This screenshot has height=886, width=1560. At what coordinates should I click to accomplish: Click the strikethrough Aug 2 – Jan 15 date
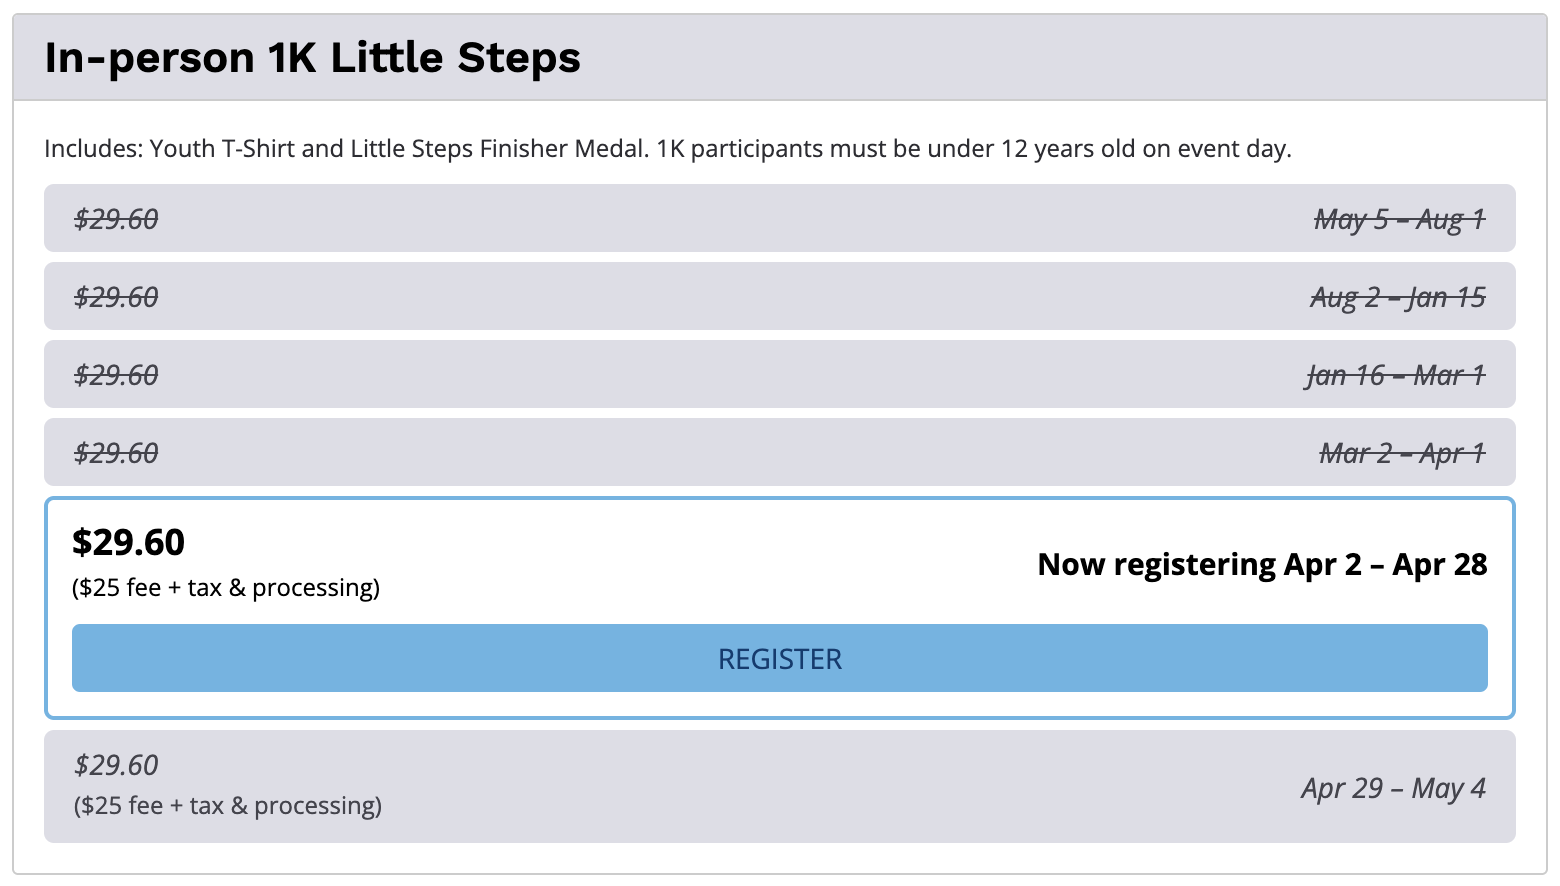(x=1398, y=297)
